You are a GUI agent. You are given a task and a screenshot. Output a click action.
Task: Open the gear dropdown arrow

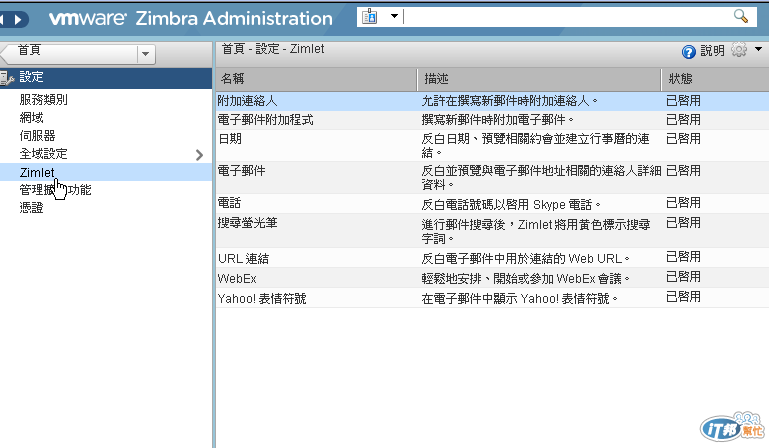click(x=758, y=49)
